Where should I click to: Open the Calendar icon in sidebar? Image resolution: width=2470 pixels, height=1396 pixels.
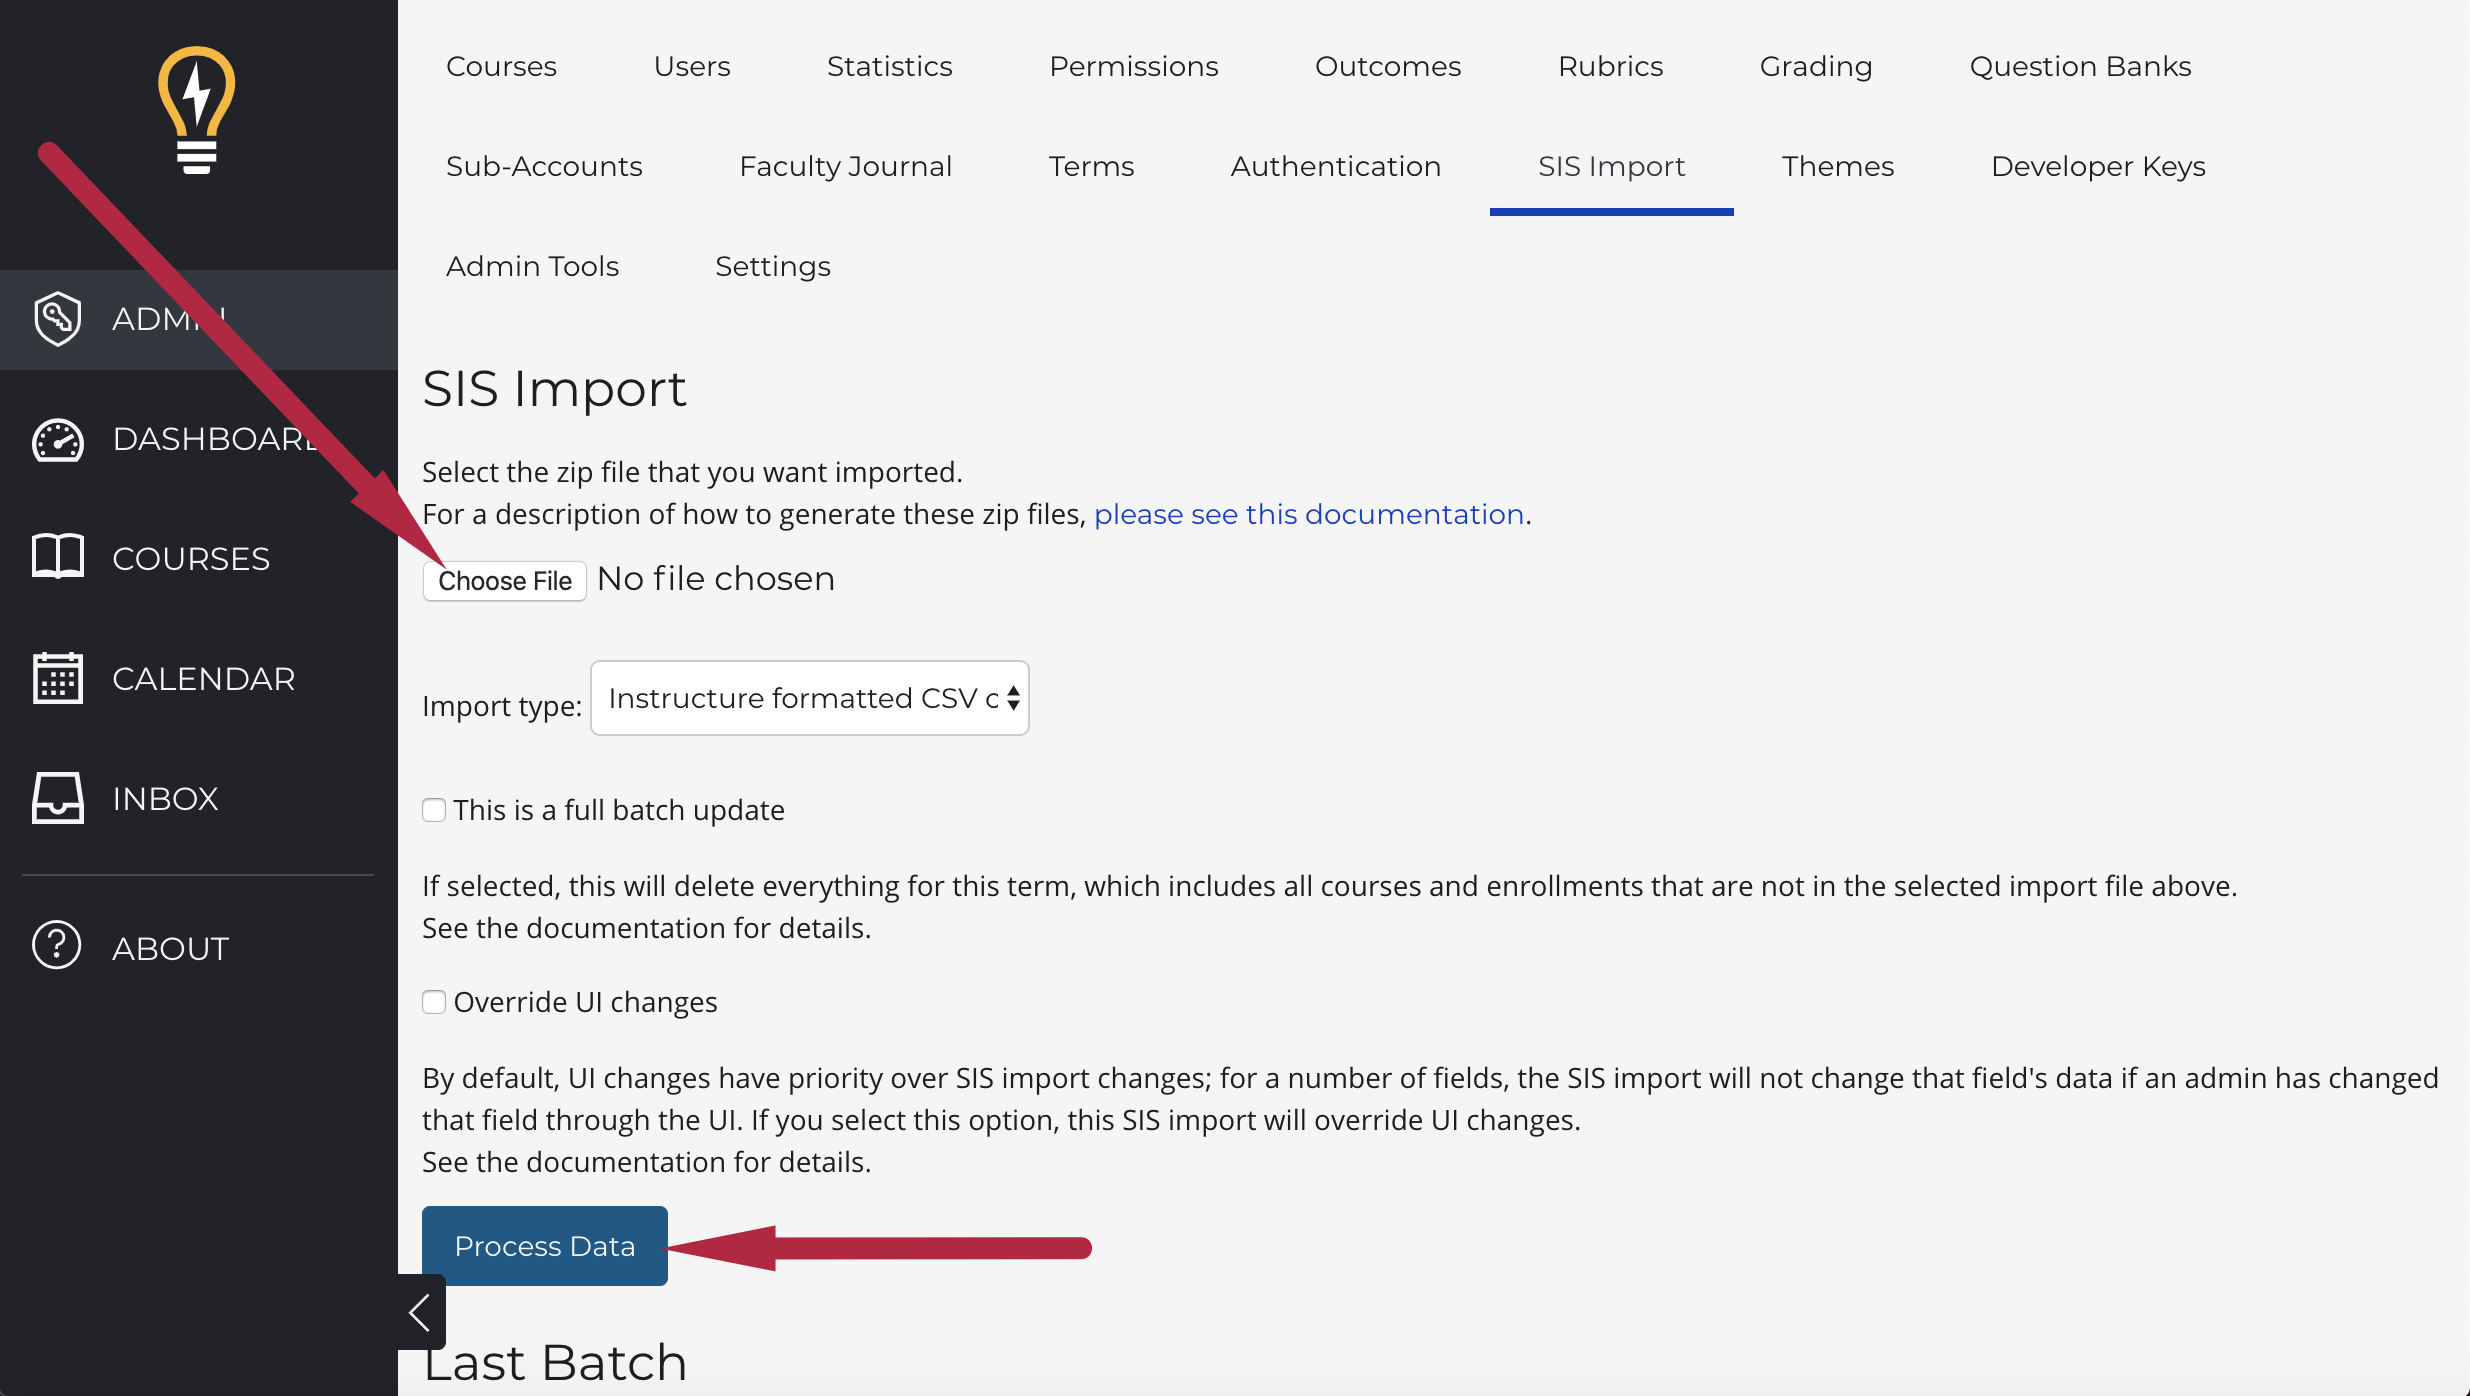click(x=57, y=678)
